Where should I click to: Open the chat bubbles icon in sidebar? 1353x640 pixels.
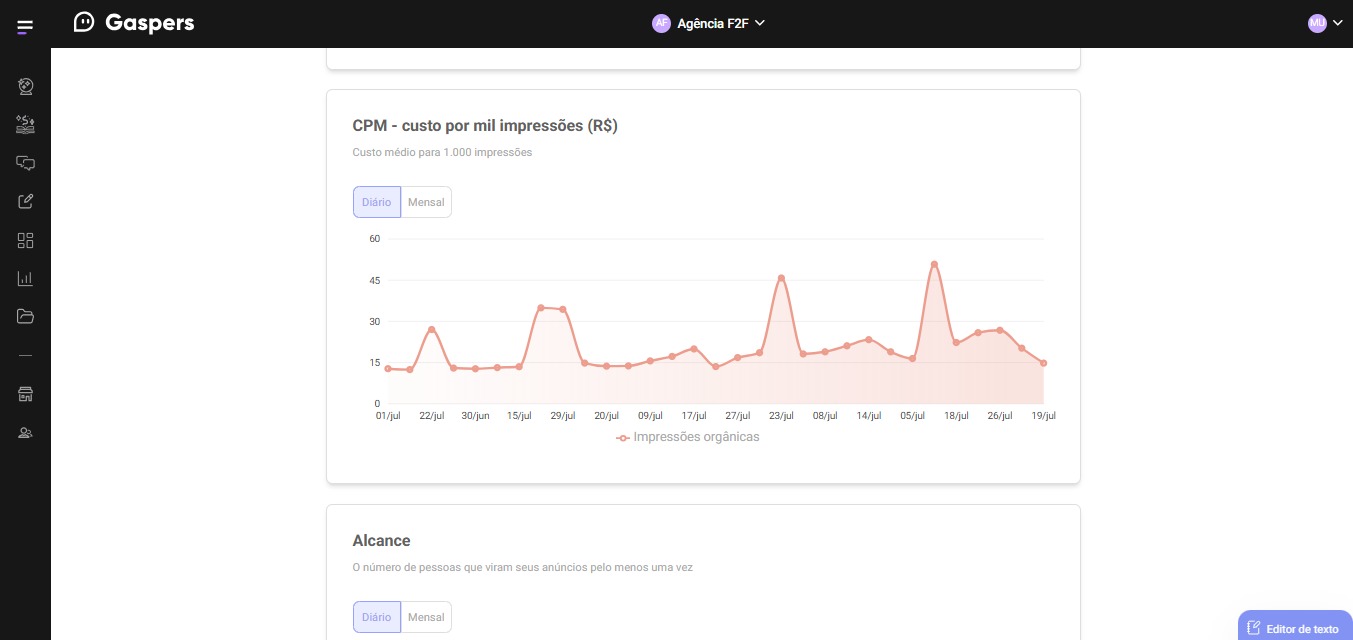click(26, 163)
